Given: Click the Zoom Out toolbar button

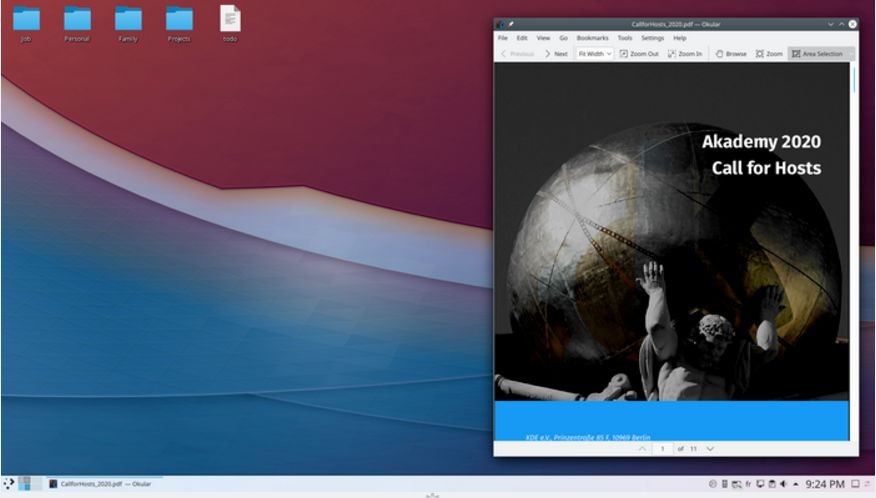Looking at the screenshot, I should [x=639, y=54].
